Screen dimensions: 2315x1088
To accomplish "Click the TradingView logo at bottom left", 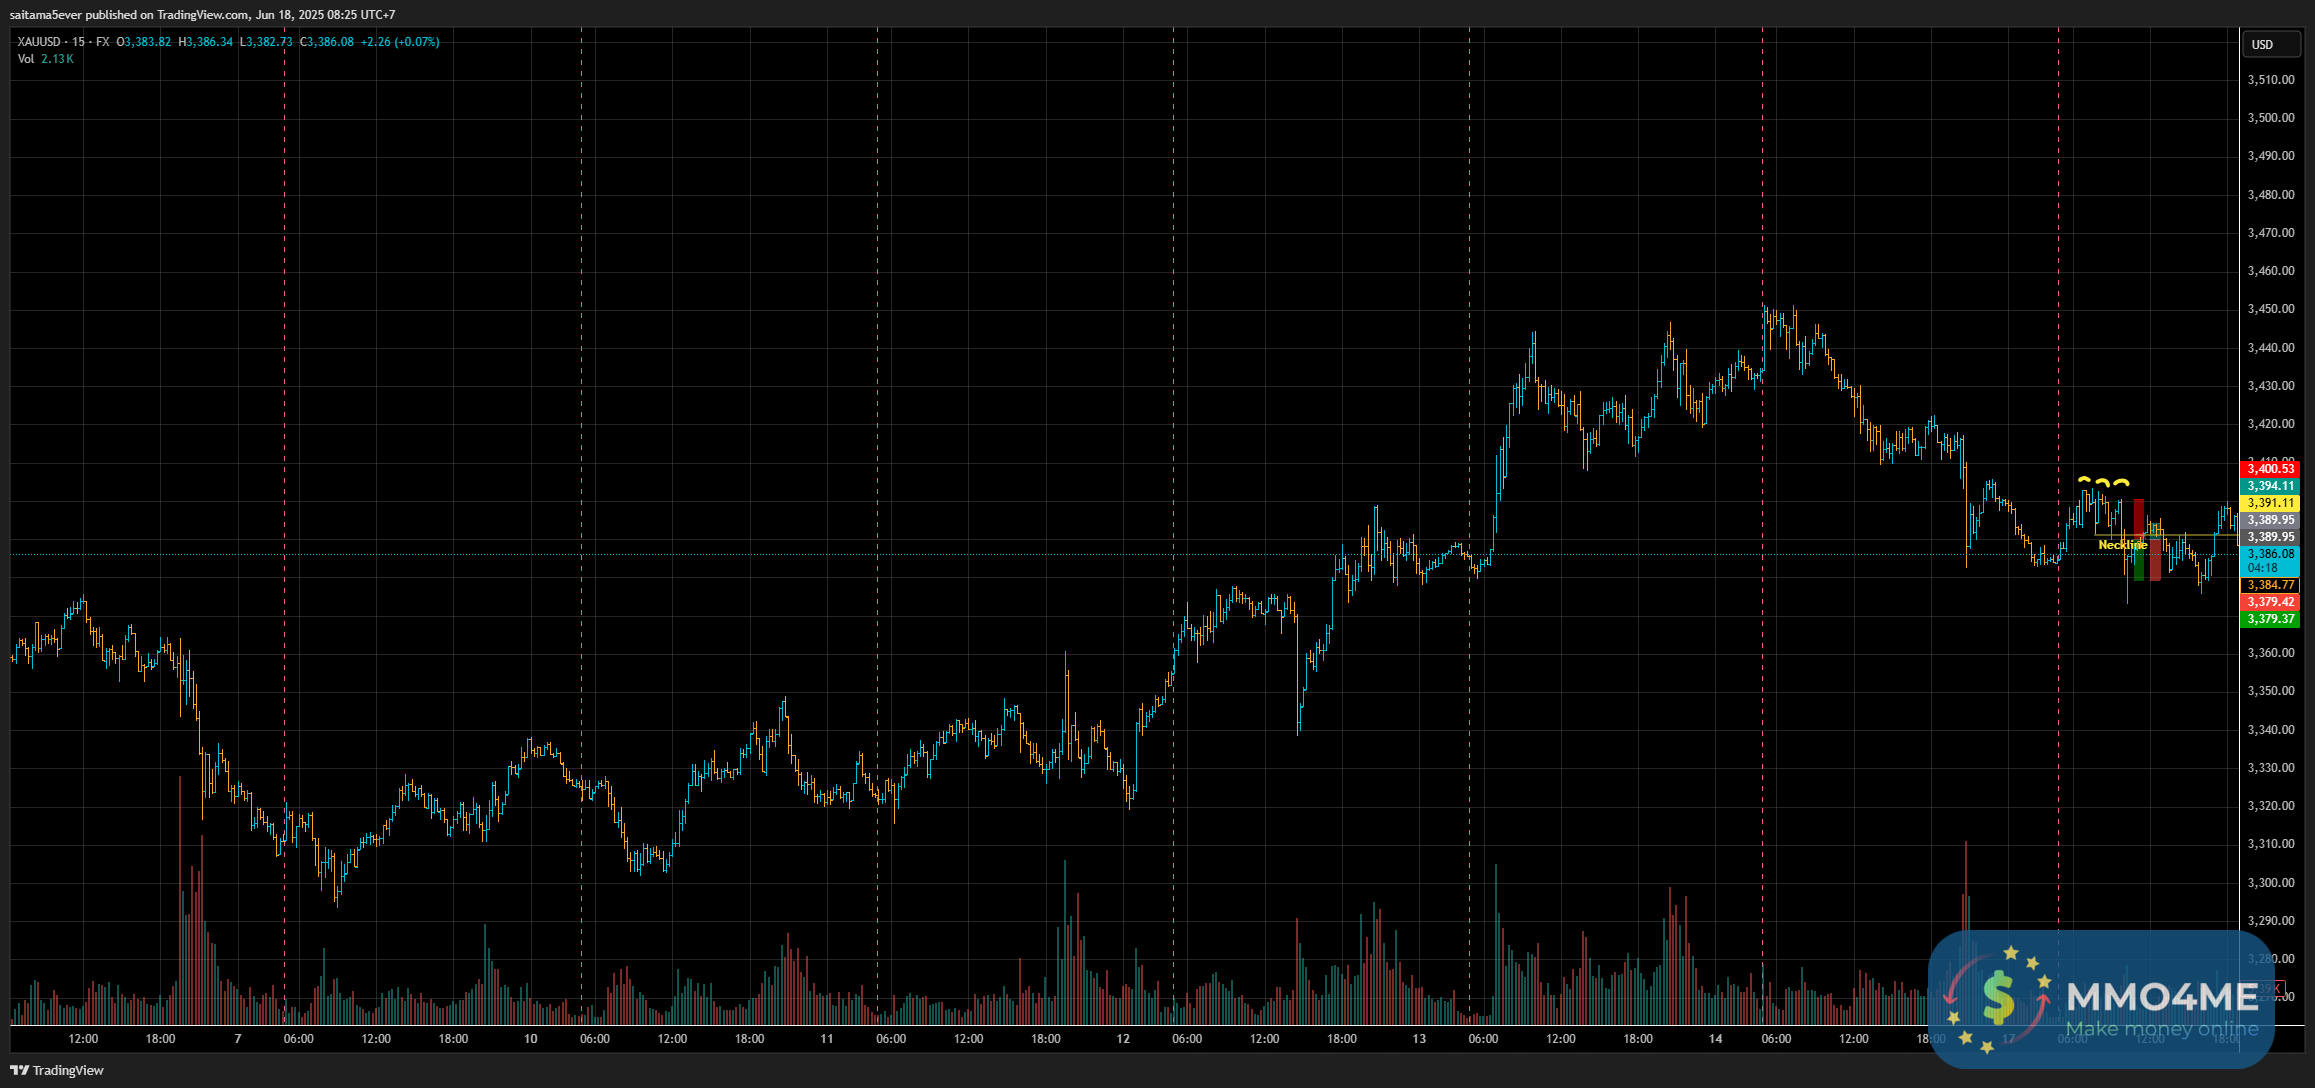I will pyautogui.click(x=57, y=1070).
